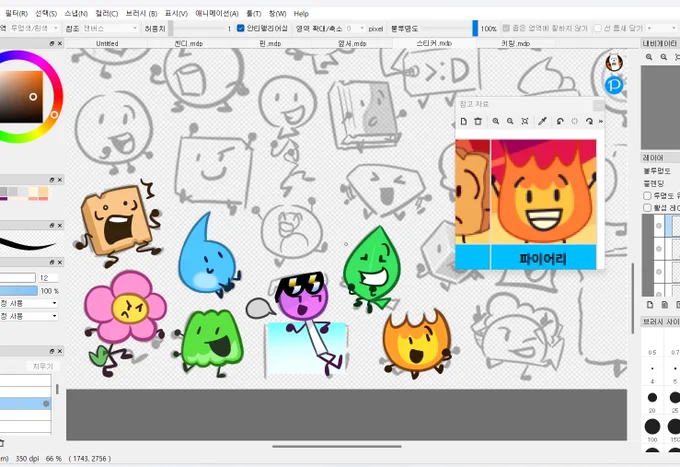Enable the 선 틈새 닫기 checkbox

click(598, 28)
